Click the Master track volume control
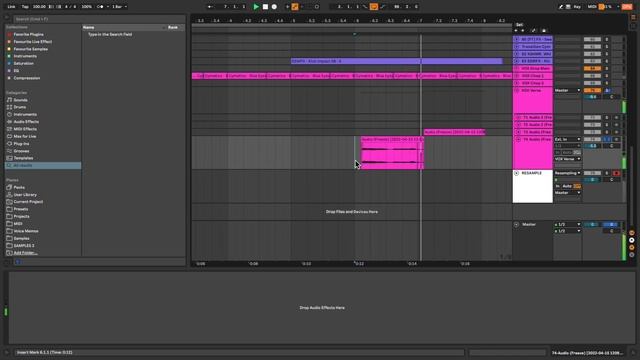 click(x=592, y=224)
